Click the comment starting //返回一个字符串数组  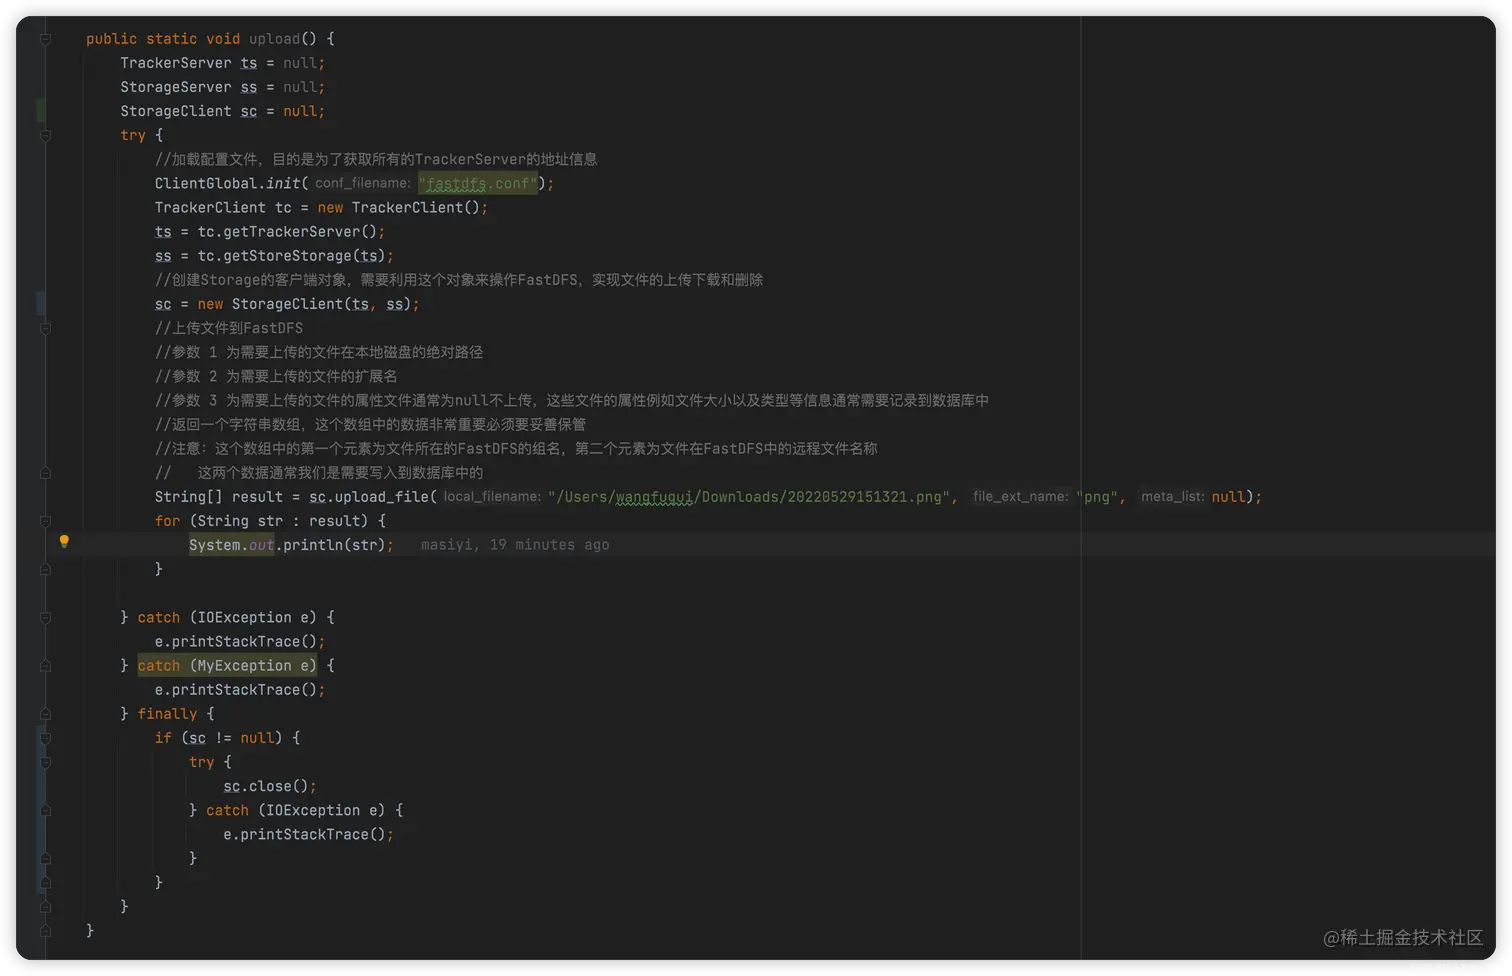[x=370, y=424]
